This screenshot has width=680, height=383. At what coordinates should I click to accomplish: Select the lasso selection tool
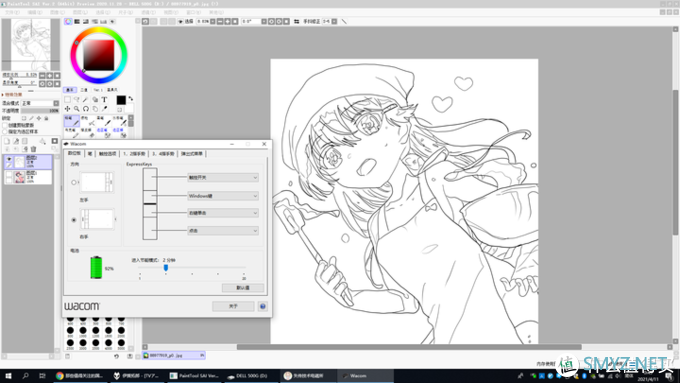(76, 100)
